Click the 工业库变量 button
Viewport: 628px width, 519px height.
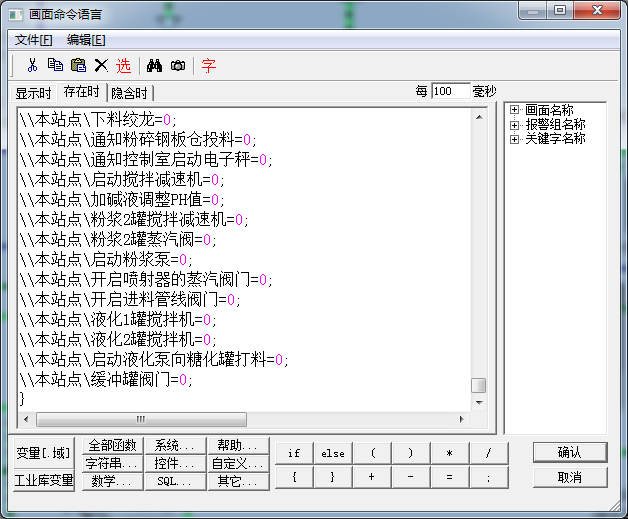44,480
